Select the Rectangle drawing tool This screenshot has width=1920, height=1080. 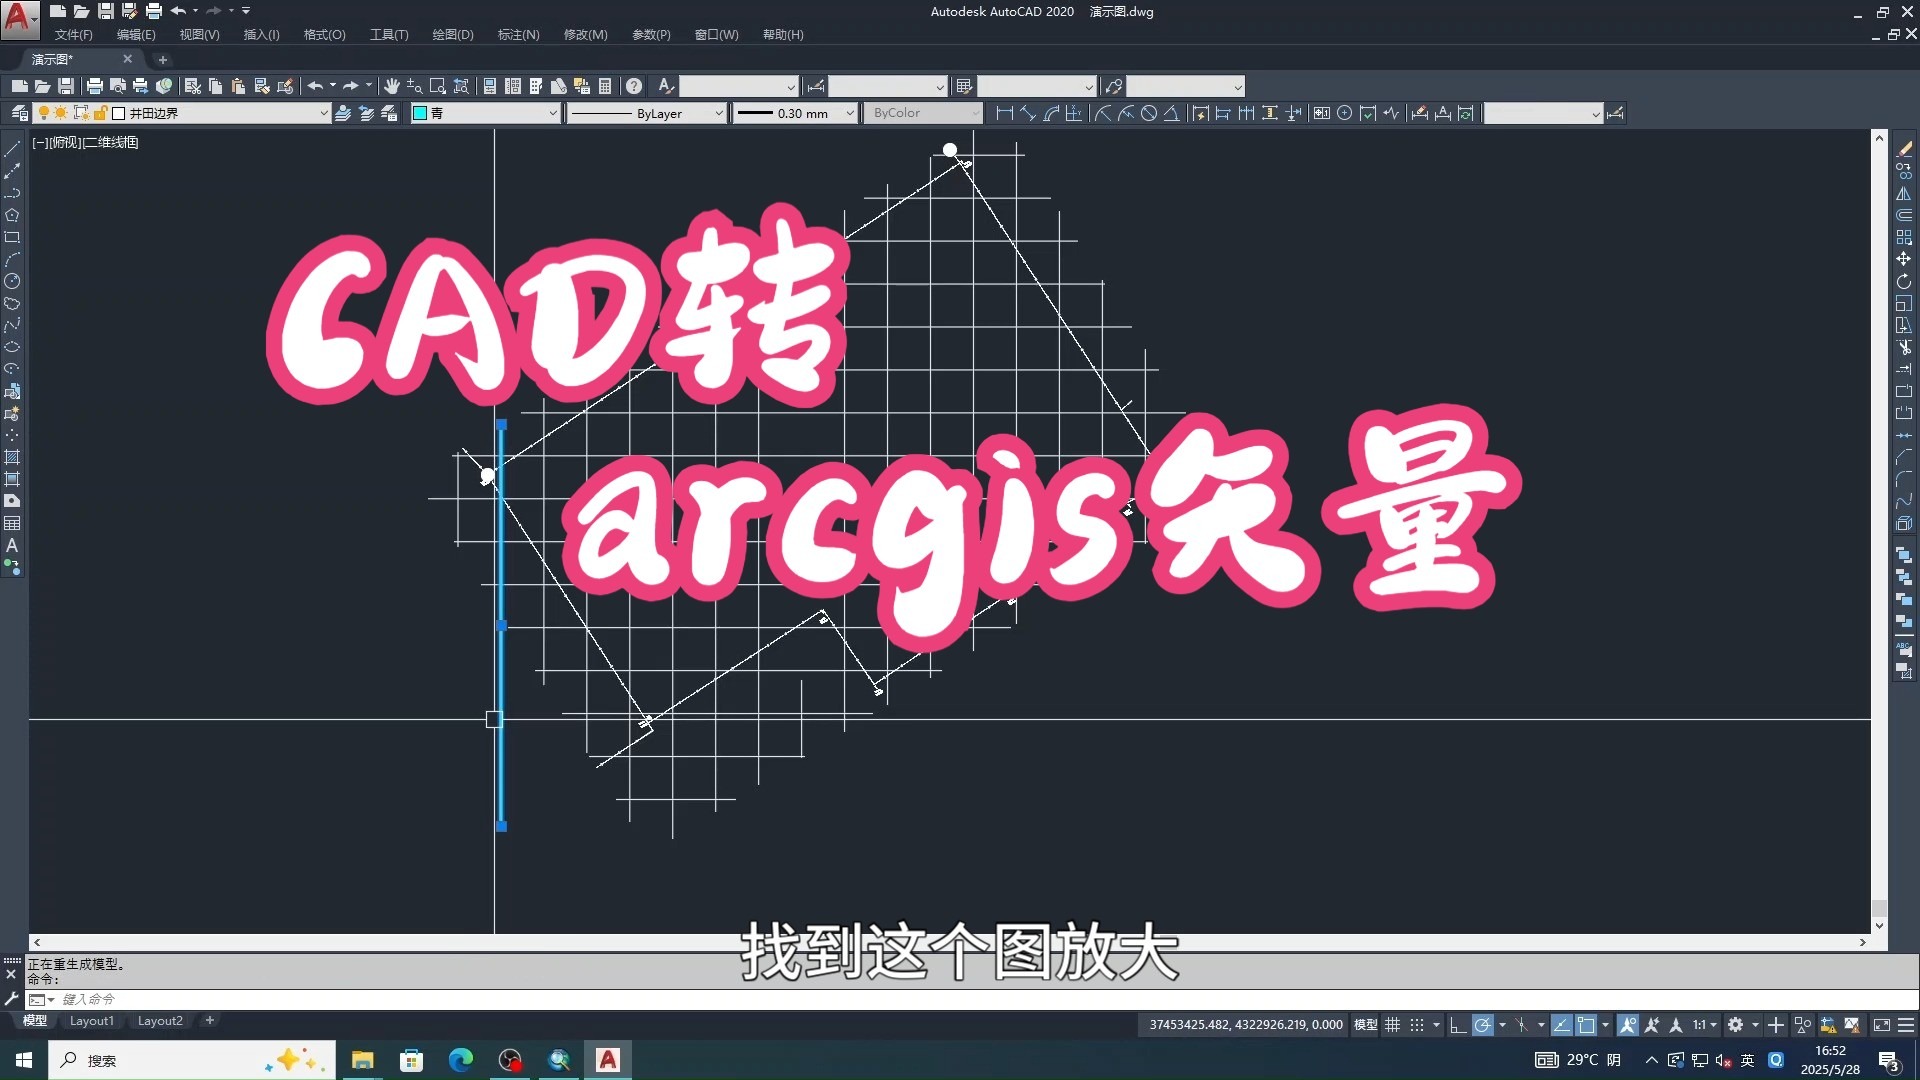click(x=13, y=238)
